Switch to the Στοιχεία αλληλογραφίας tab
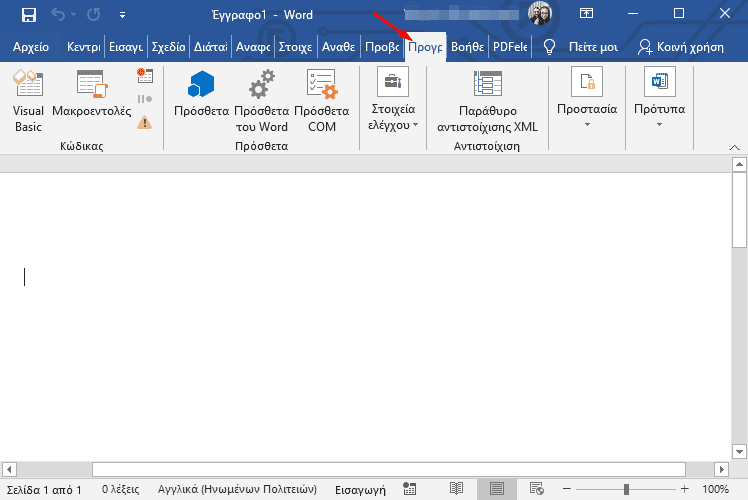The height and width of the screenshot is (500, 748). pyautogui.click(x=295, y=47)
